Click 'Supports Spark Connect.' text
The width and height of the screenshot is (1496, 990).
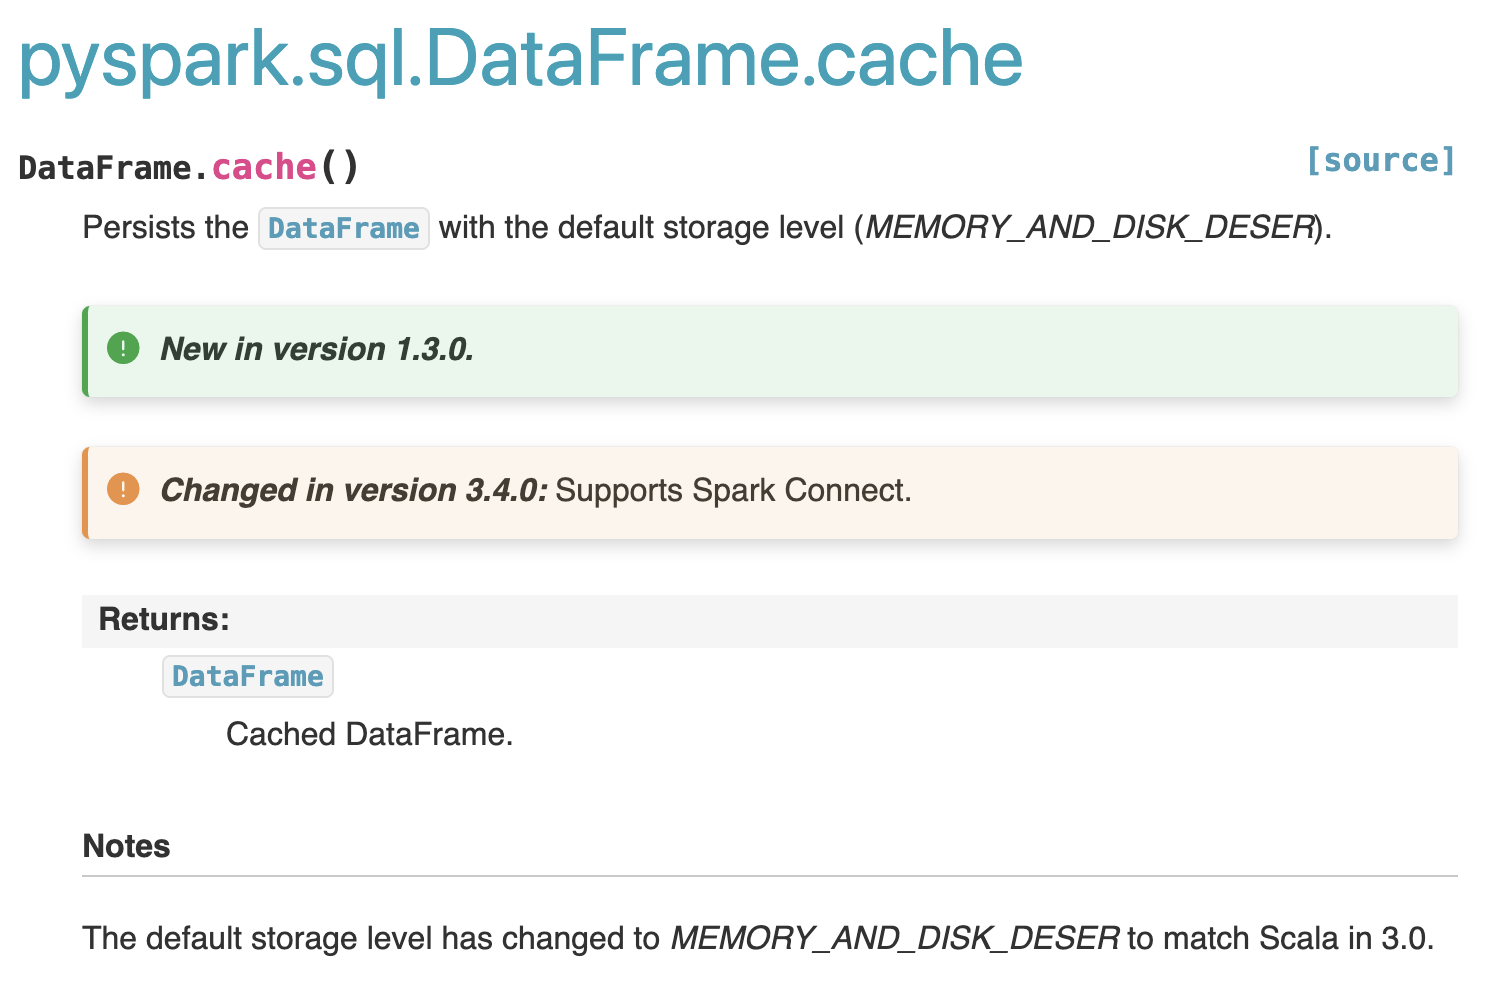pyautogui.click(x=733, y=490)
